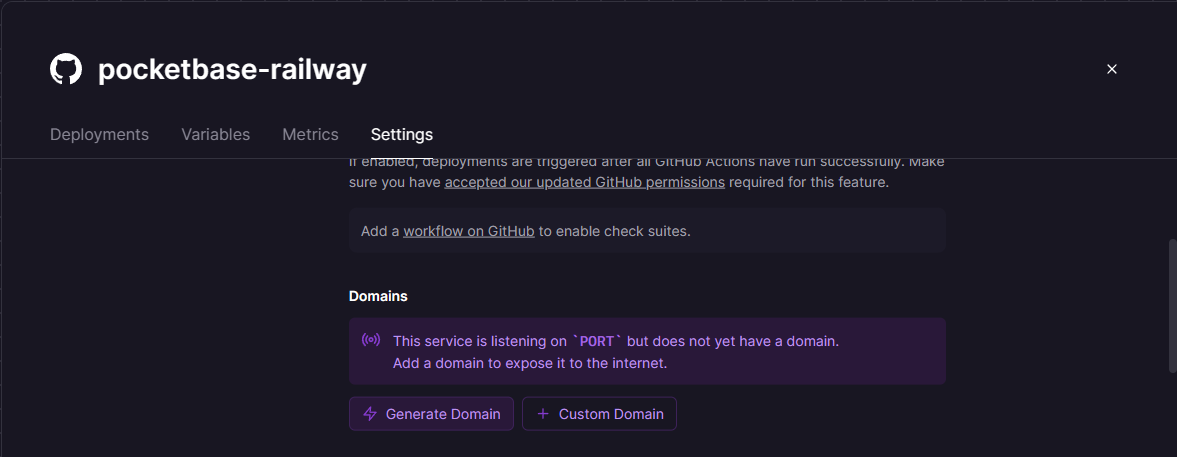Viewport: 1177px width, 457px height.
Task: Select the Settings tab
Action: point(402,134)
